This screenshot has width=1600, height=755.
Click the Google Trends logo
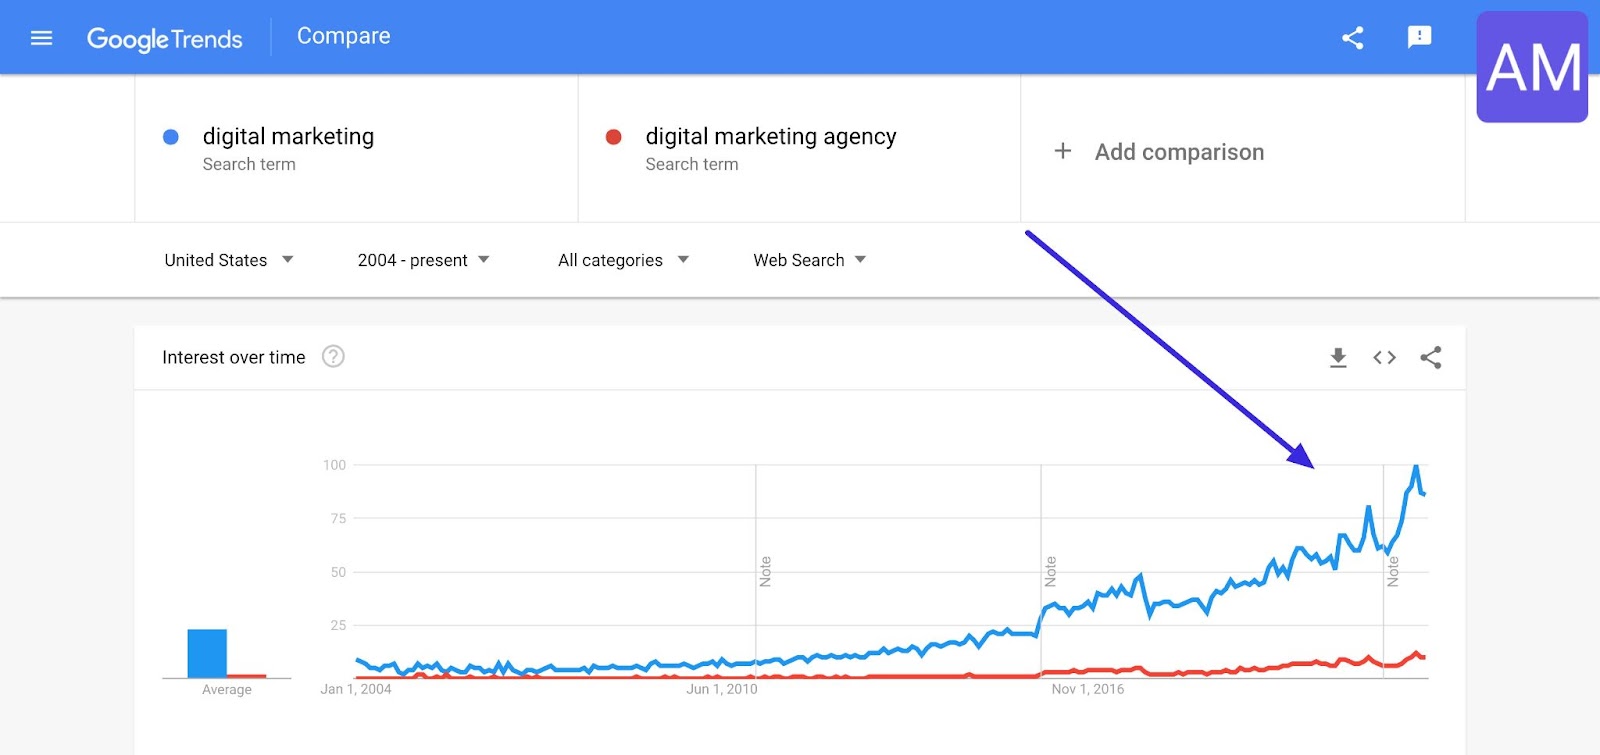tap(165, 39)
